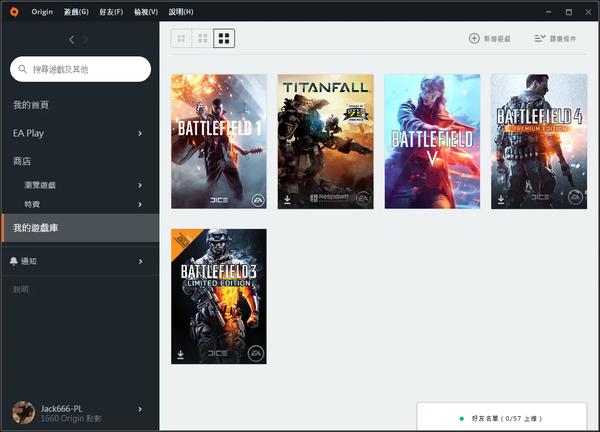Select the Battlefield V game tile
The image size is (600, 432).
(x=432, y=141)
